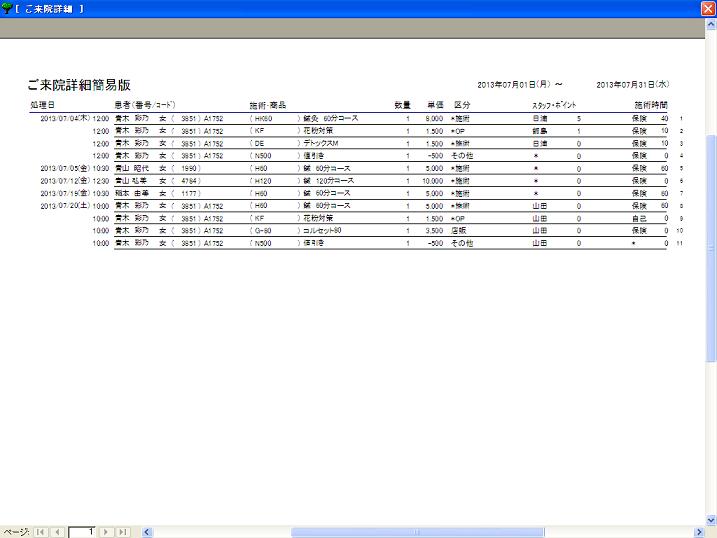Click the horizontal scrollbar thumb

point(417,532)
